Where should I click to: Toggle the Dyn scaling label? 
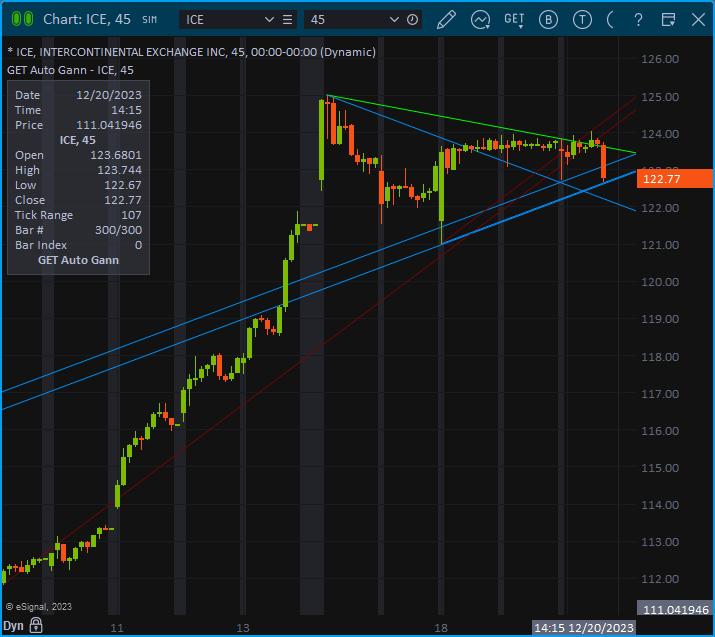(13, 625)
